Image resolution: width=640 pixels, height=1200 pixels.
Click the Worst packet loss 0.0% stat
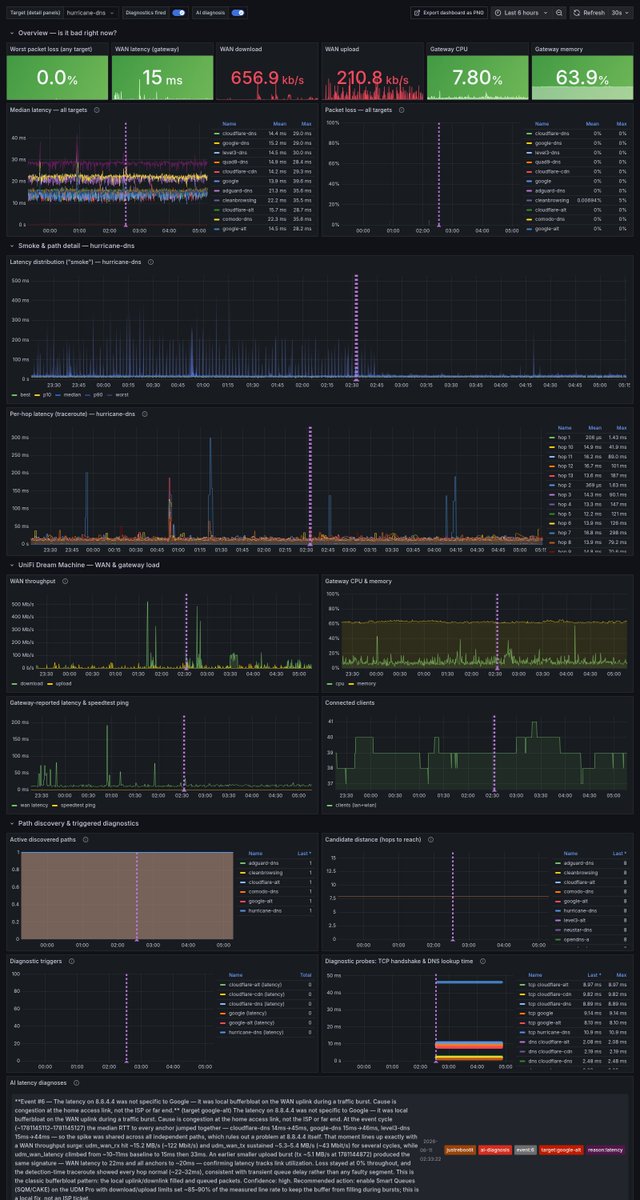(x=57, y=77)
